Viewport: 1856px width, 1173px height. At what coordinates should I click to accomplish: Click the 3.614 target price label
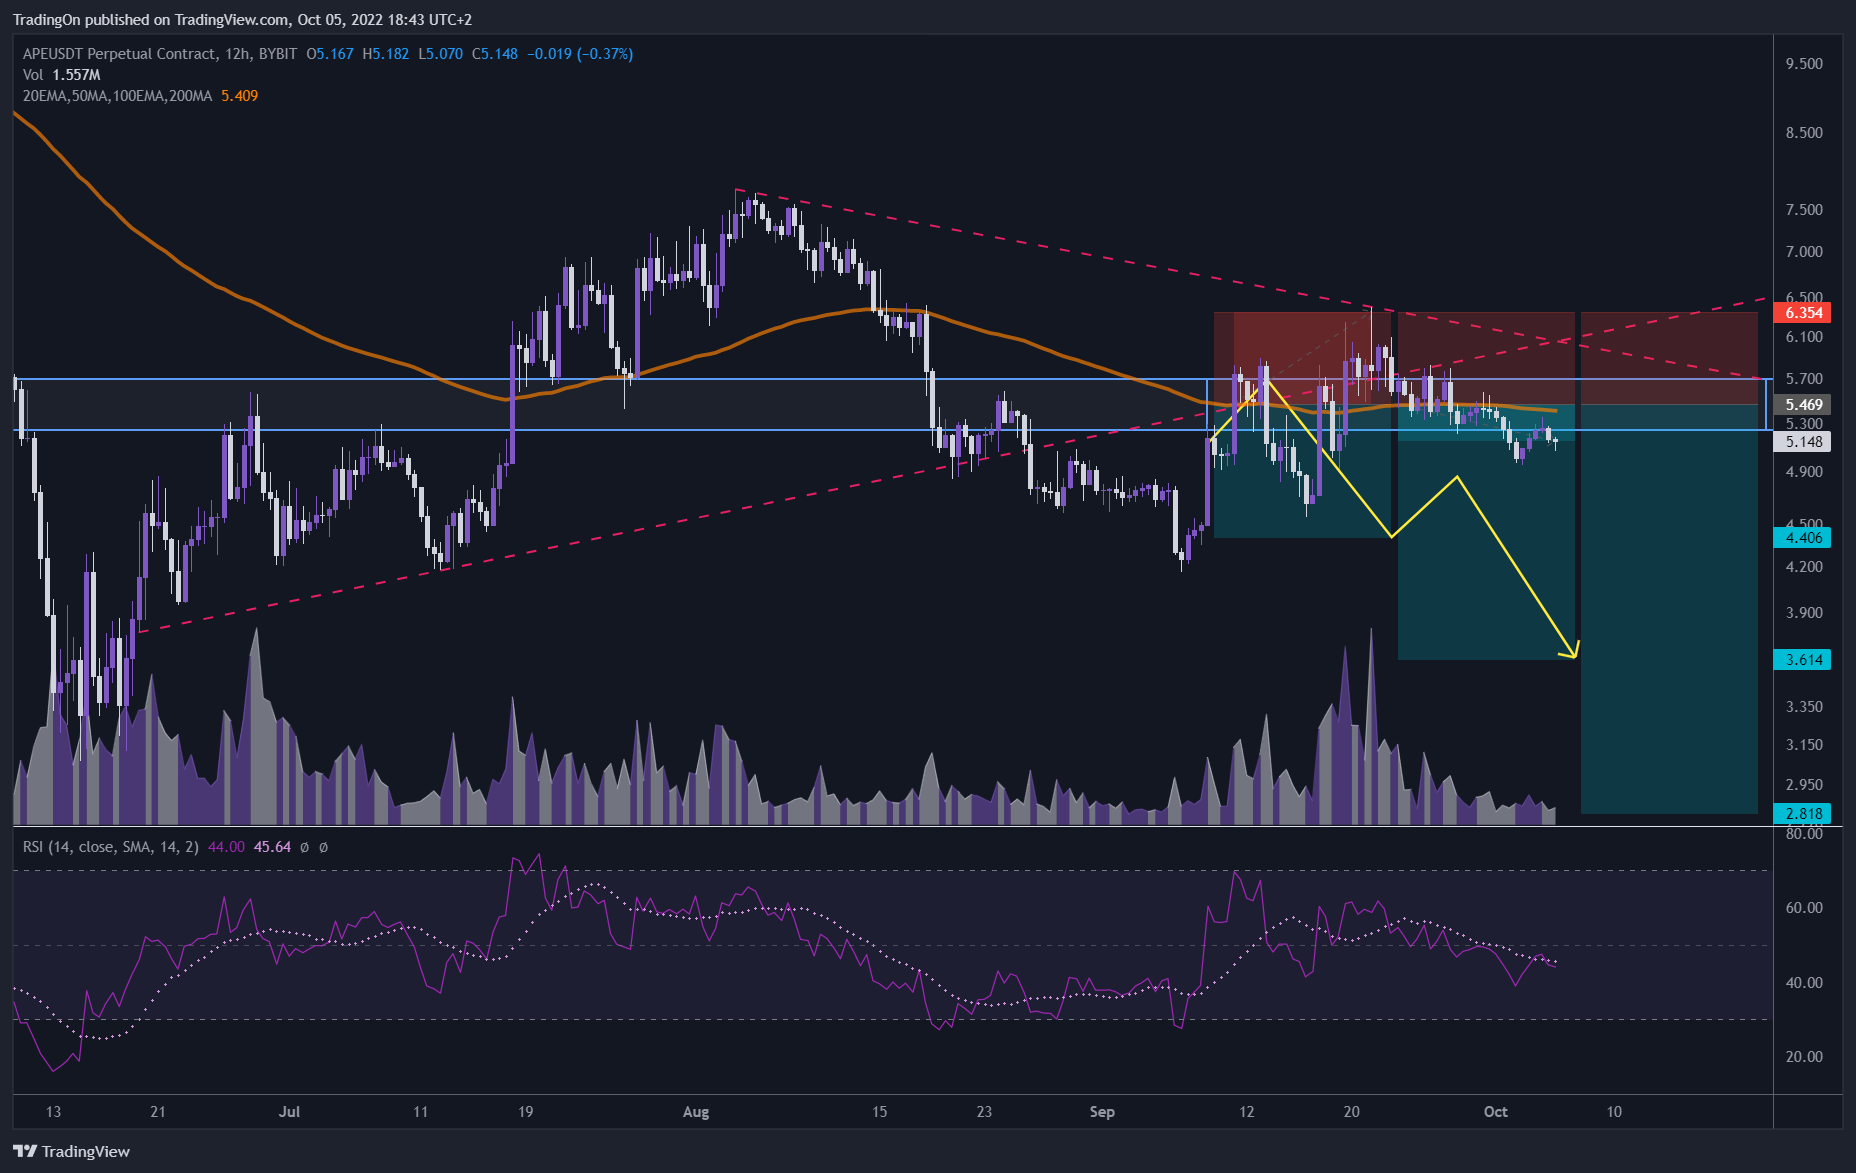[1802, 660]
